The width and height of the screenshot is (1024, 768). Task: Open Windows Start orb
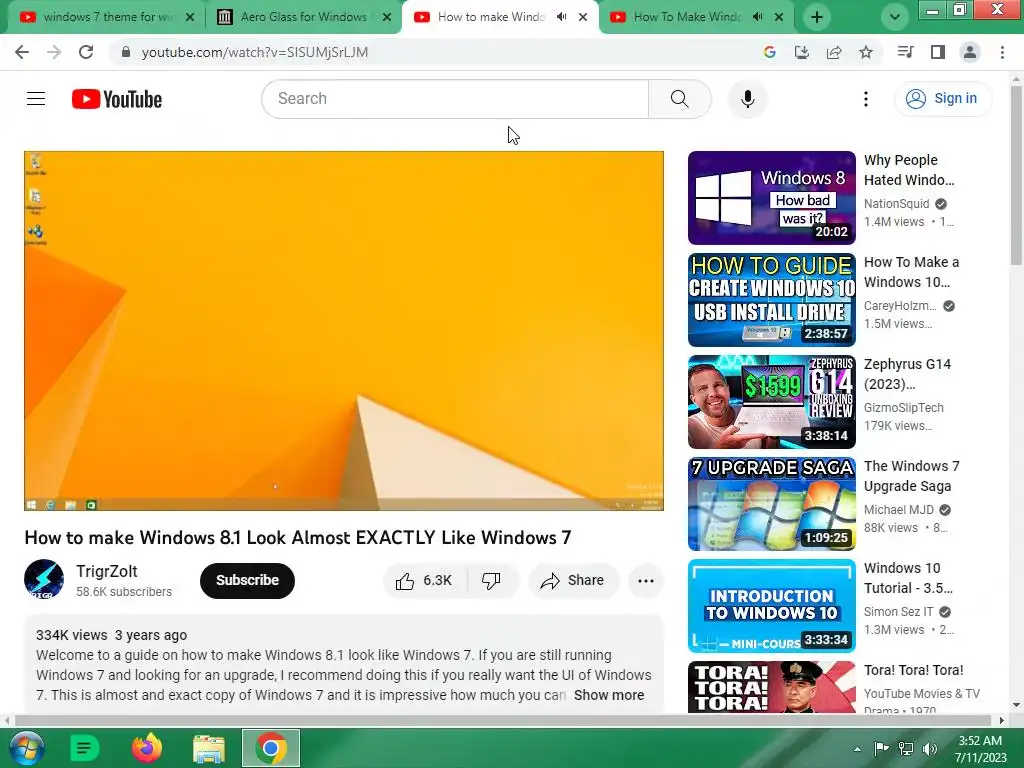[26, 748]
